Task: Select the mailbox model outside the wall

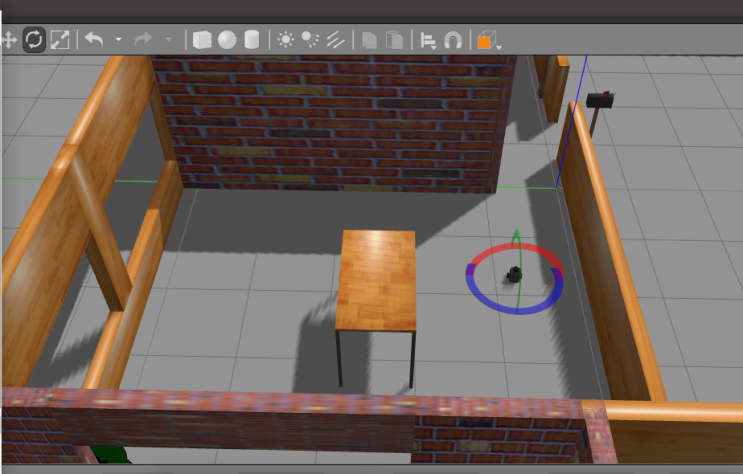Action: (x=599, y=100)
